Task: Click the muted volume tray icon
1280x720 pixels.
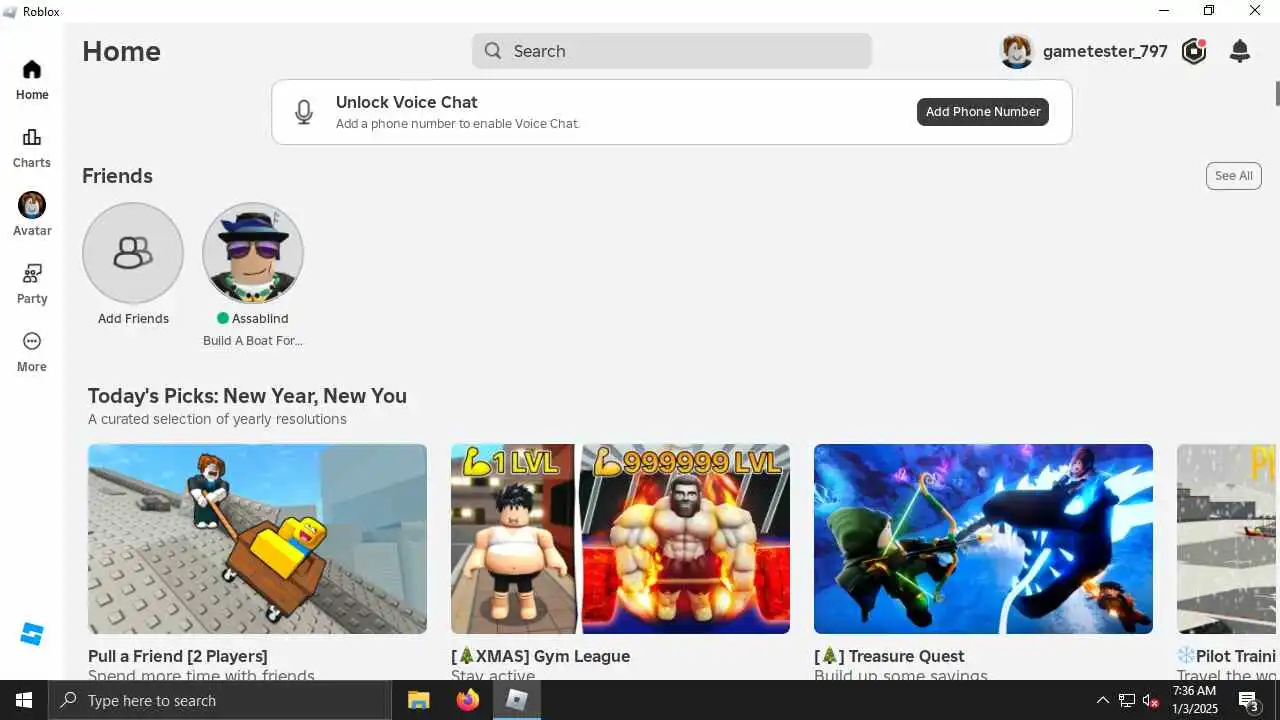Action: pyautogui.click(x=1151, y=700)
